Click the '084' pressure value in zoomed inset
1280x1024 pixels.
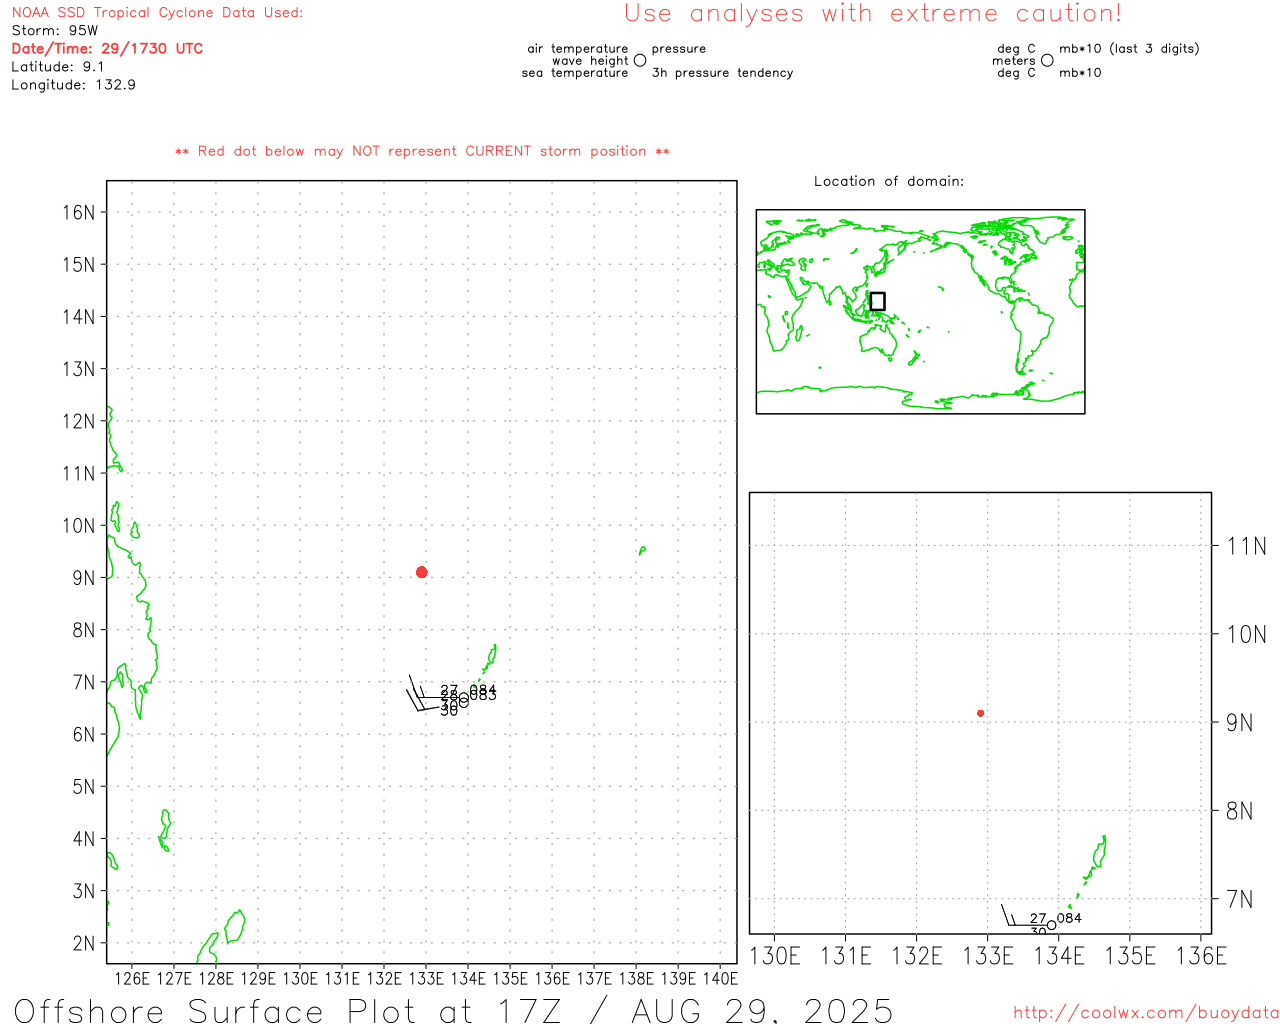(1069, 918)
